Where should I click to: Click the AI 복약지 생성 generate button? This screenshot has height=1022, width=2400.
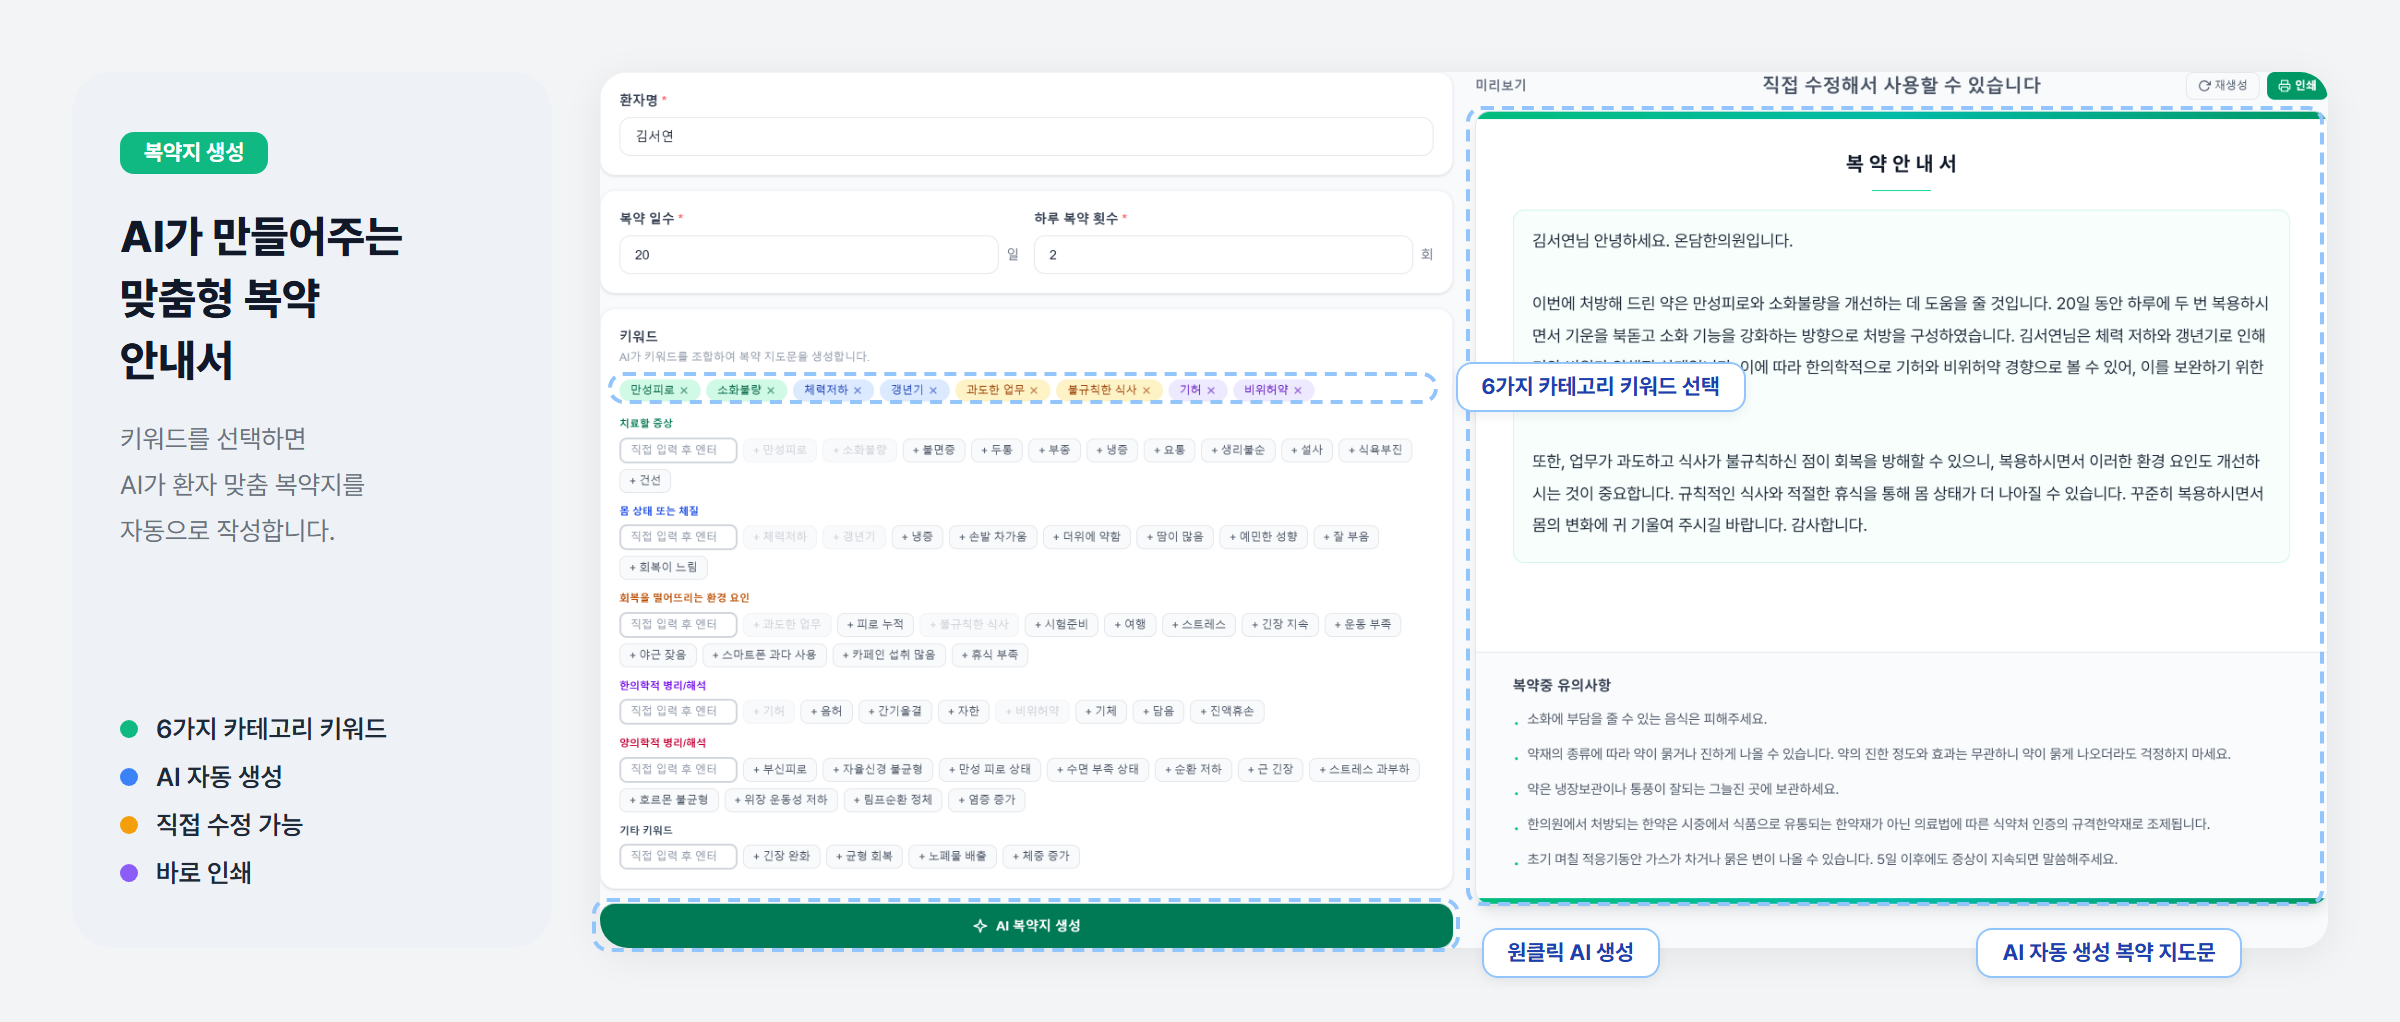[1025, 924]
